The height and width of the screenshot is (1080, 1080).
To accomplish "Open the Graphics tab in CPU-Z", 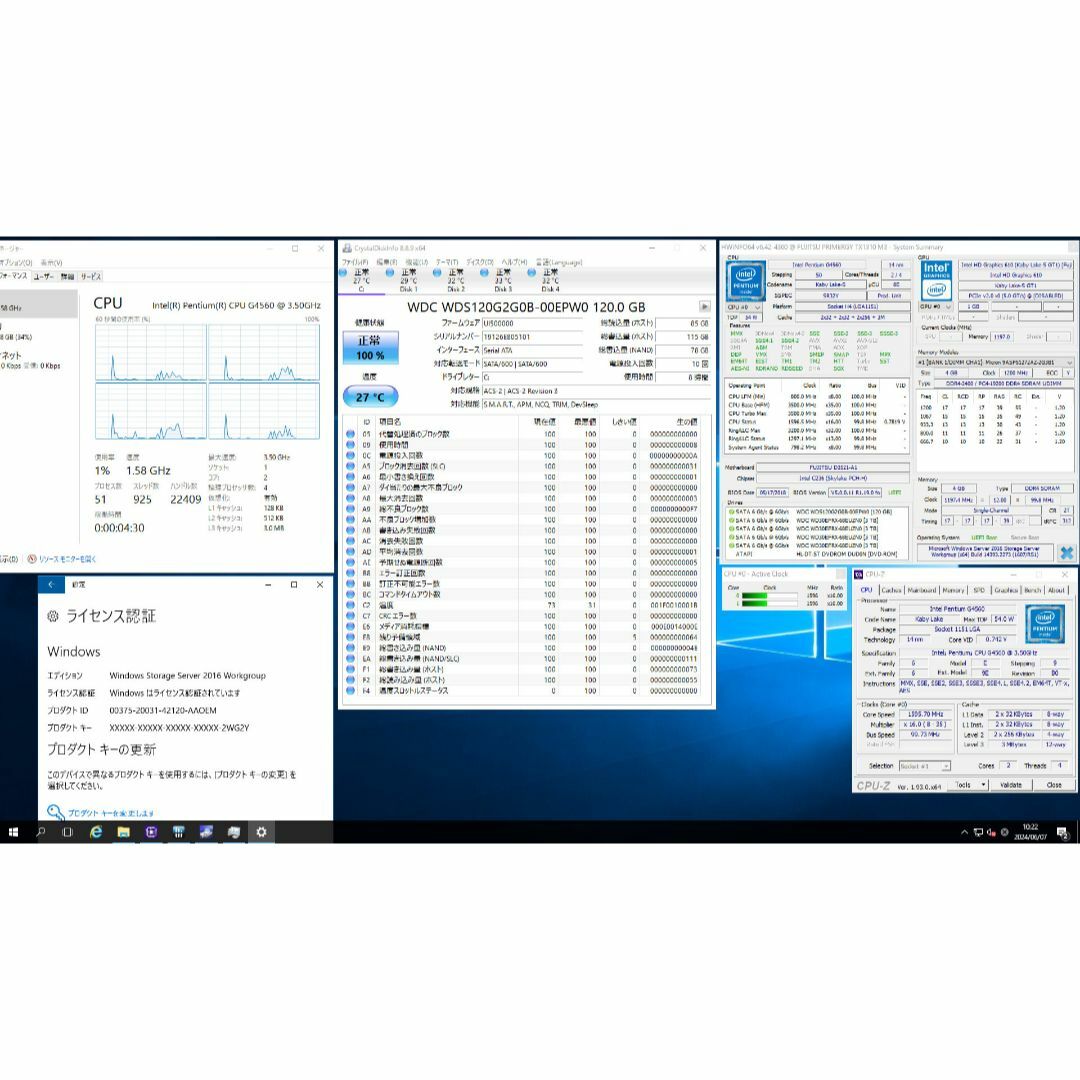I will 1006,590.
